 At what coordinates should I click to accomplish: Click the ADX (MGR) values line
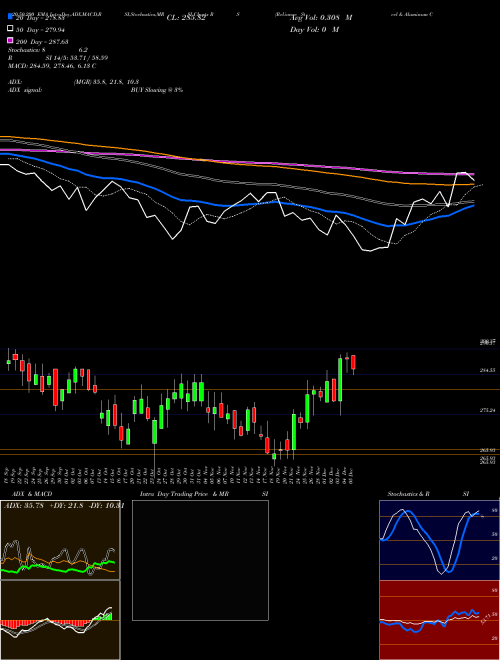click(74, 82)
